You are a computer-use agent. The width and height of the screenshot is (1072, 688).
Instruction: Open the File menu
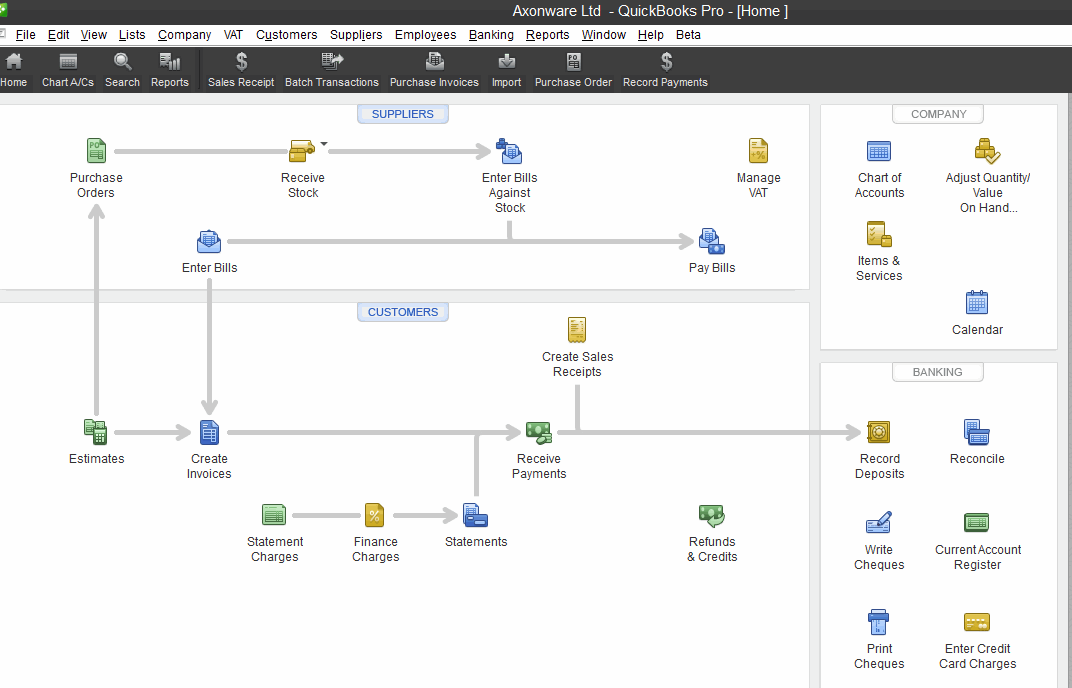(25, 35)
